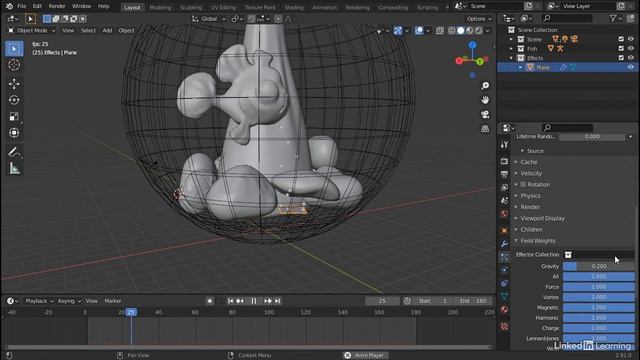Screen dimensions: 640x360
Task: Switch to the Sculpting workspace tab
Action: pyautogui.click(x=191, y=7)
